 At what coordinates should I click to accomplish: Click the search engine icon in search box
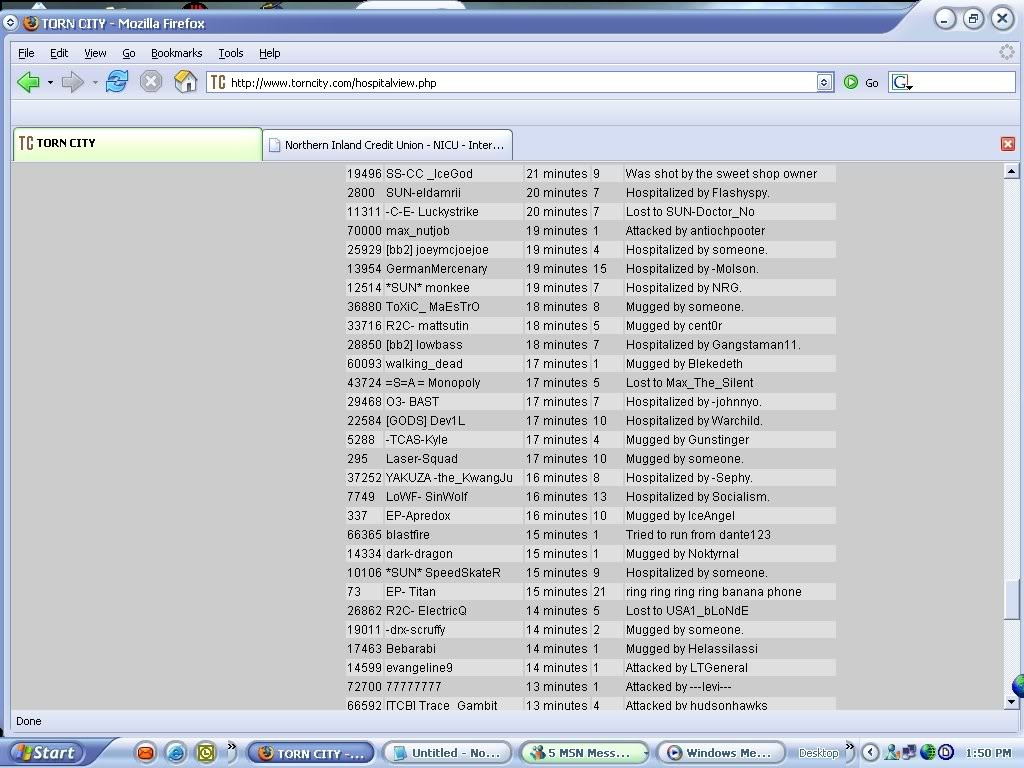(x=901, y=83)
